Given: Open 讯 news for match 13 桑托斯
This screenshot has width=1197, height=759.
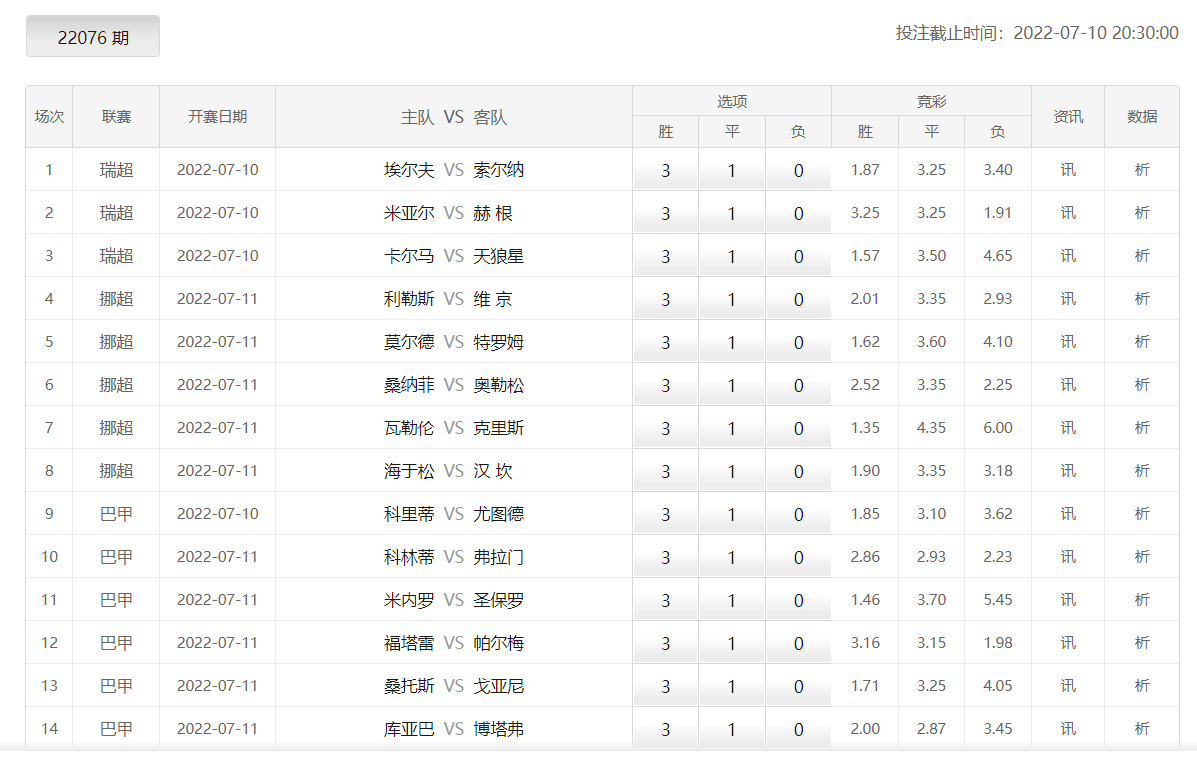Looking at the screenshot, I should [x=1068, y=686].
